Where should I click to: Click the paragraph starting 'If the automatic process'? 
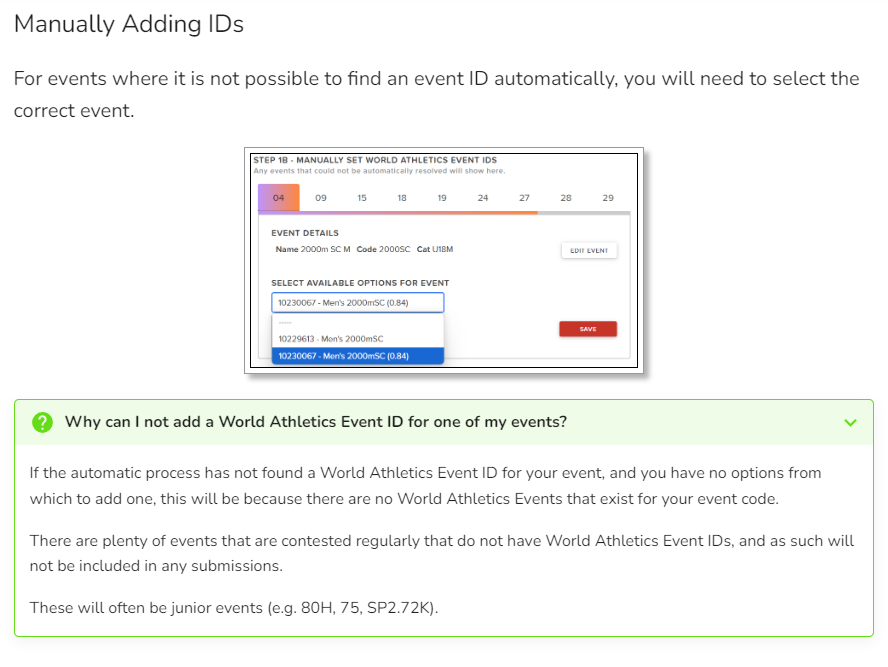tap(425, 486)
